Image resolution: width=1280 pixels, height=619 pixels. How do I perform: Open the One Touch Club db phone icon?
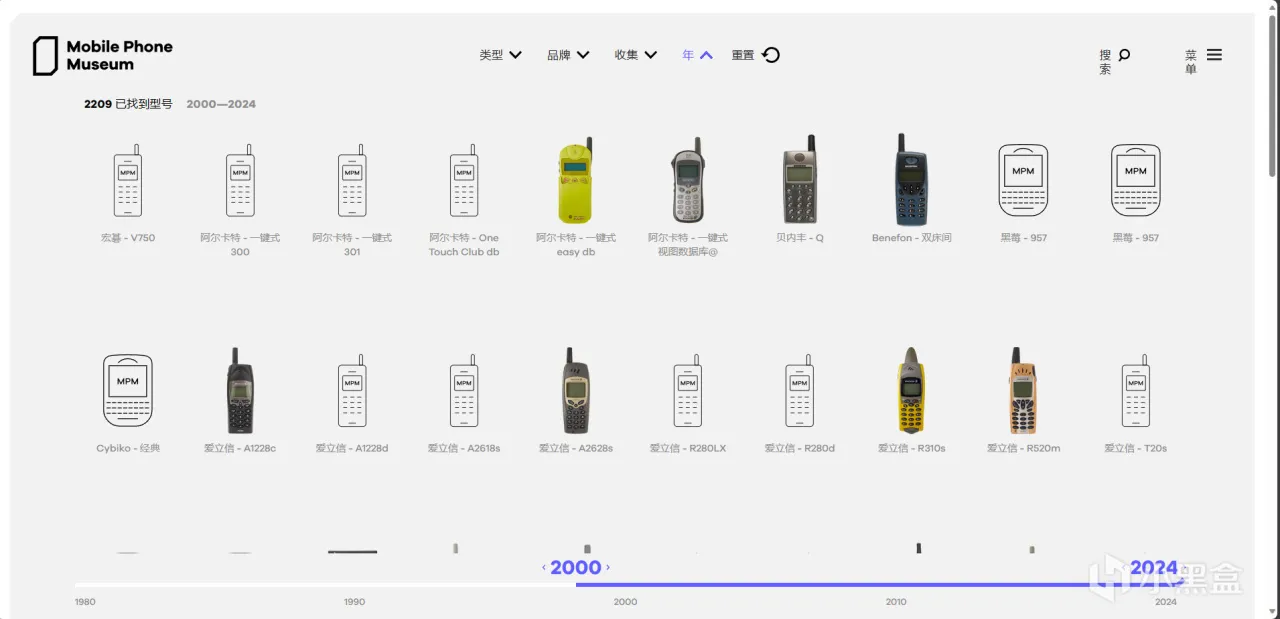coord(464,181)
